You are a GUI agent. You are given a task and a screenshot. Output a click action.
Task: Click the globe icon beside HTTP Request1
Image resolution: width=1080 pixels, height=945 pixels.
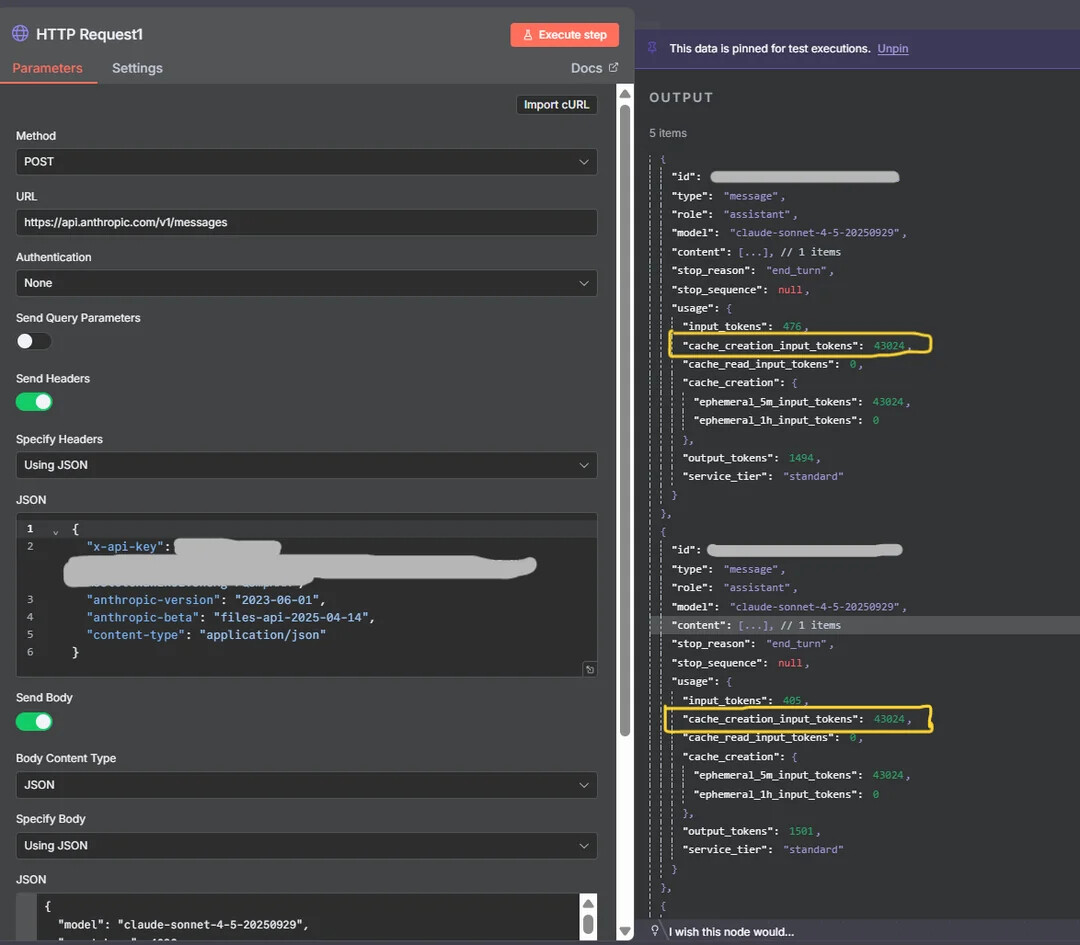tap(20, 34)
